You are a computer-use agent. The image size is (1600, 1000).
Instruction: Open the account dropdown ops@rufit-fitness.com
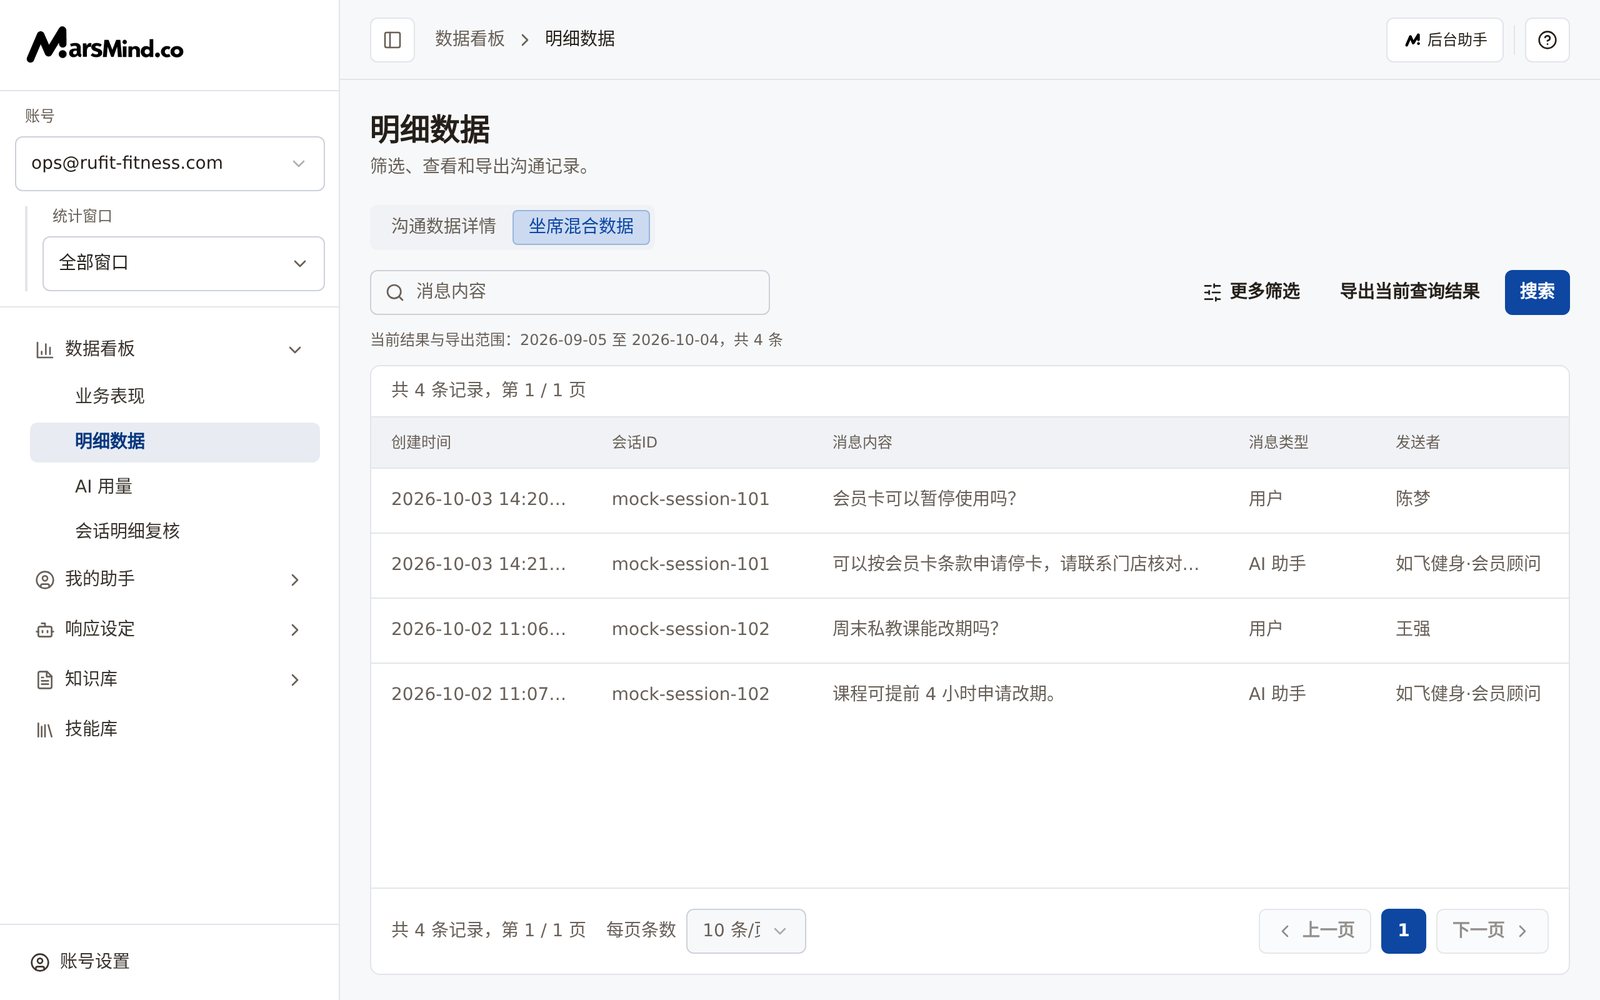[170, 164]
